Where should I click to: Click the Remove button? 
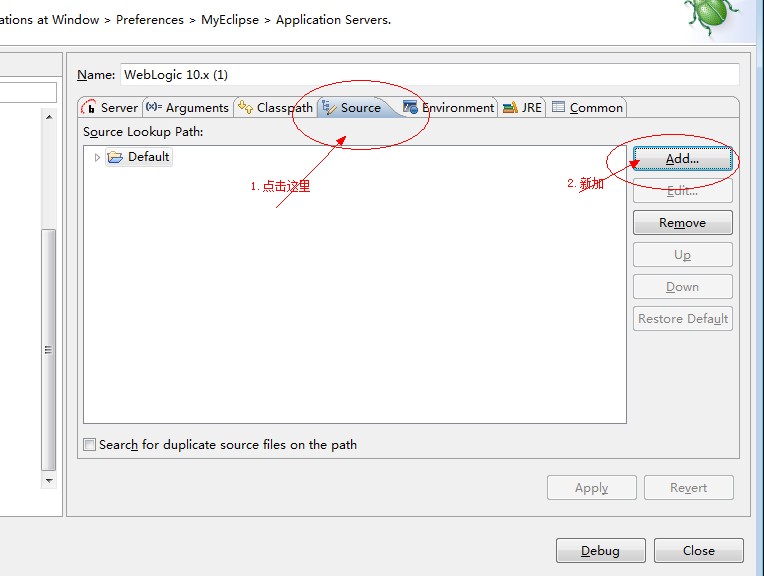pos(682,223)
